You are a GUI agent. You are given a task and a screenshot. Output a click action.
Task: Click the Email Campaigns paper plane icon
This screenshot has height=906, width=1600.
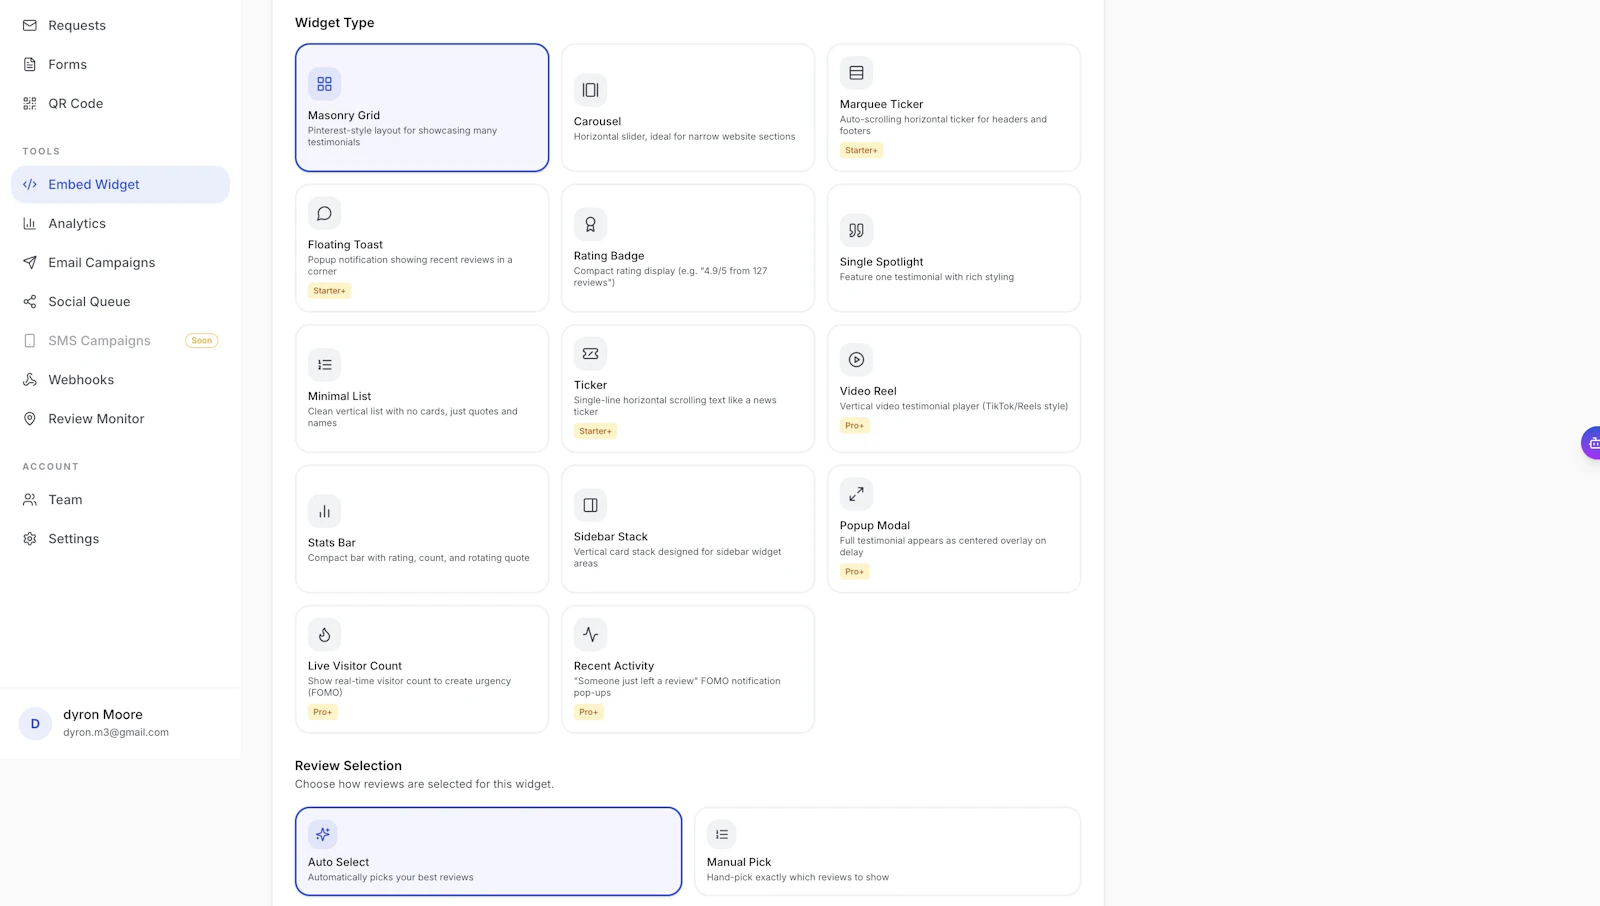30,262
